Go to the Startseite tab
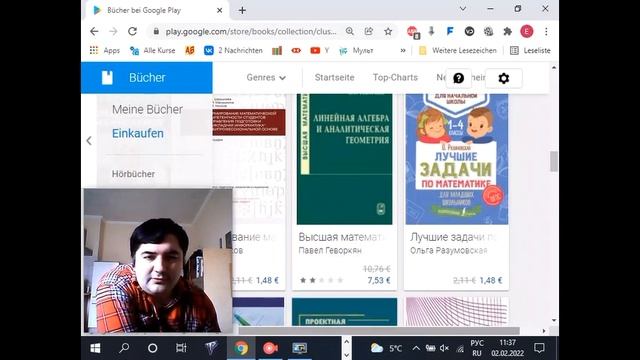This screenshot has width=640, height=360. pos(334,78)
